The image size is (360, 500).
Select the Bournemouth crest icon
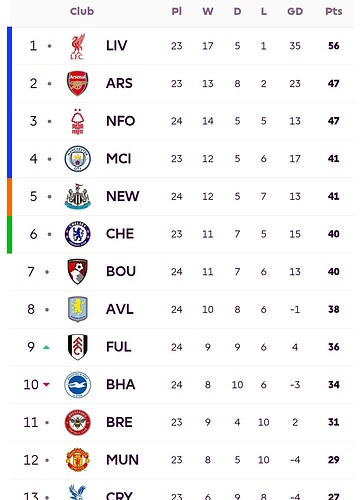[x=77, y=272]
